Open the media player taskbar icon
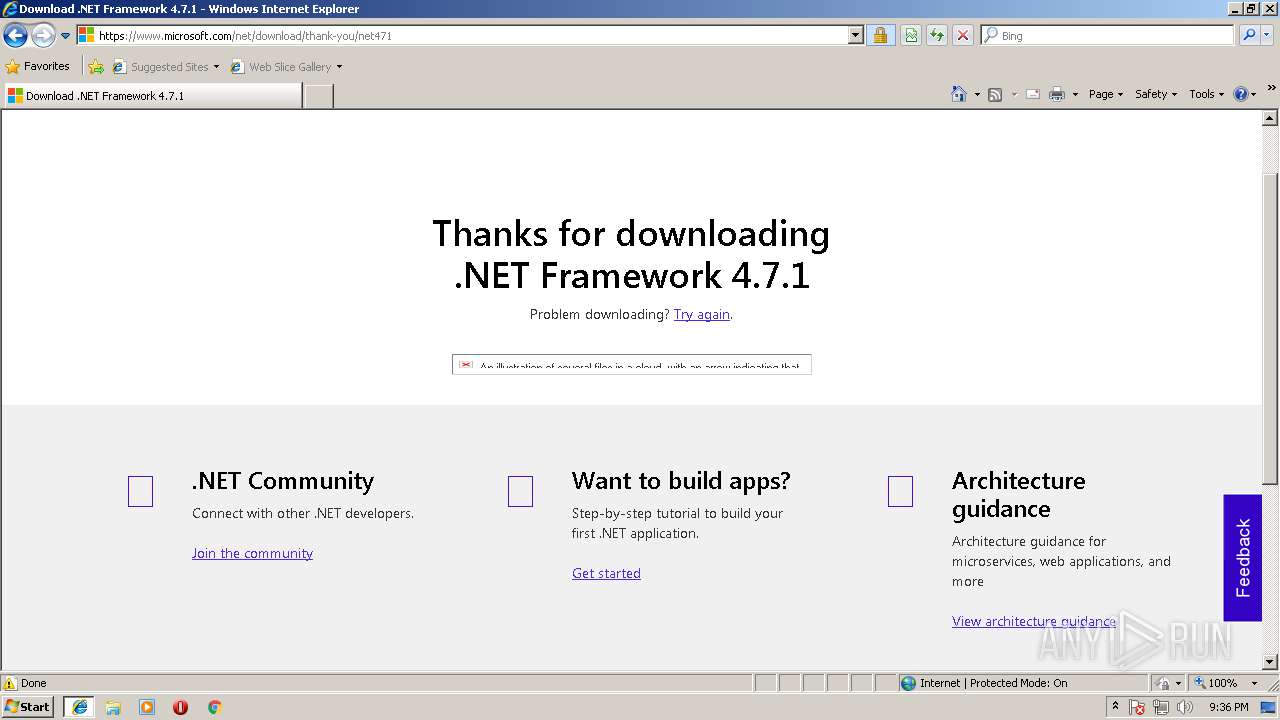Image resolution: width=1280 pixels, height=720 pixels. 147,707
